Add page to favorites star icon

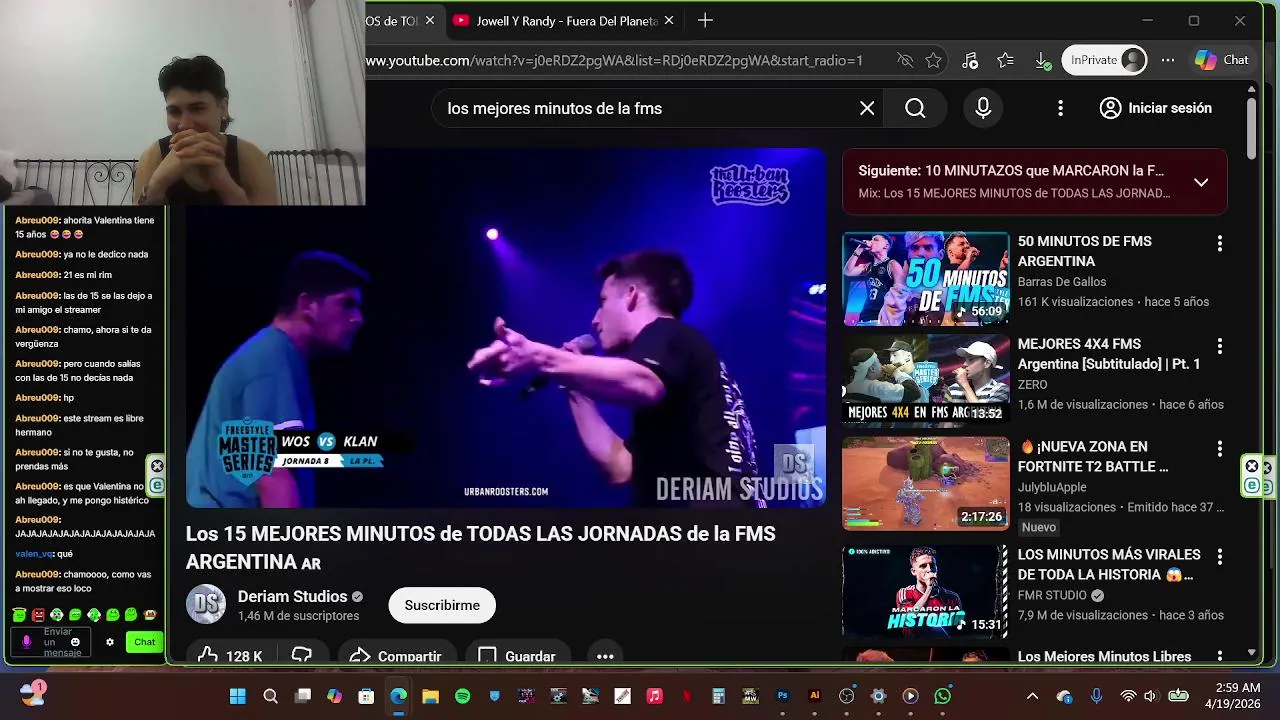[x=933, y=60]
